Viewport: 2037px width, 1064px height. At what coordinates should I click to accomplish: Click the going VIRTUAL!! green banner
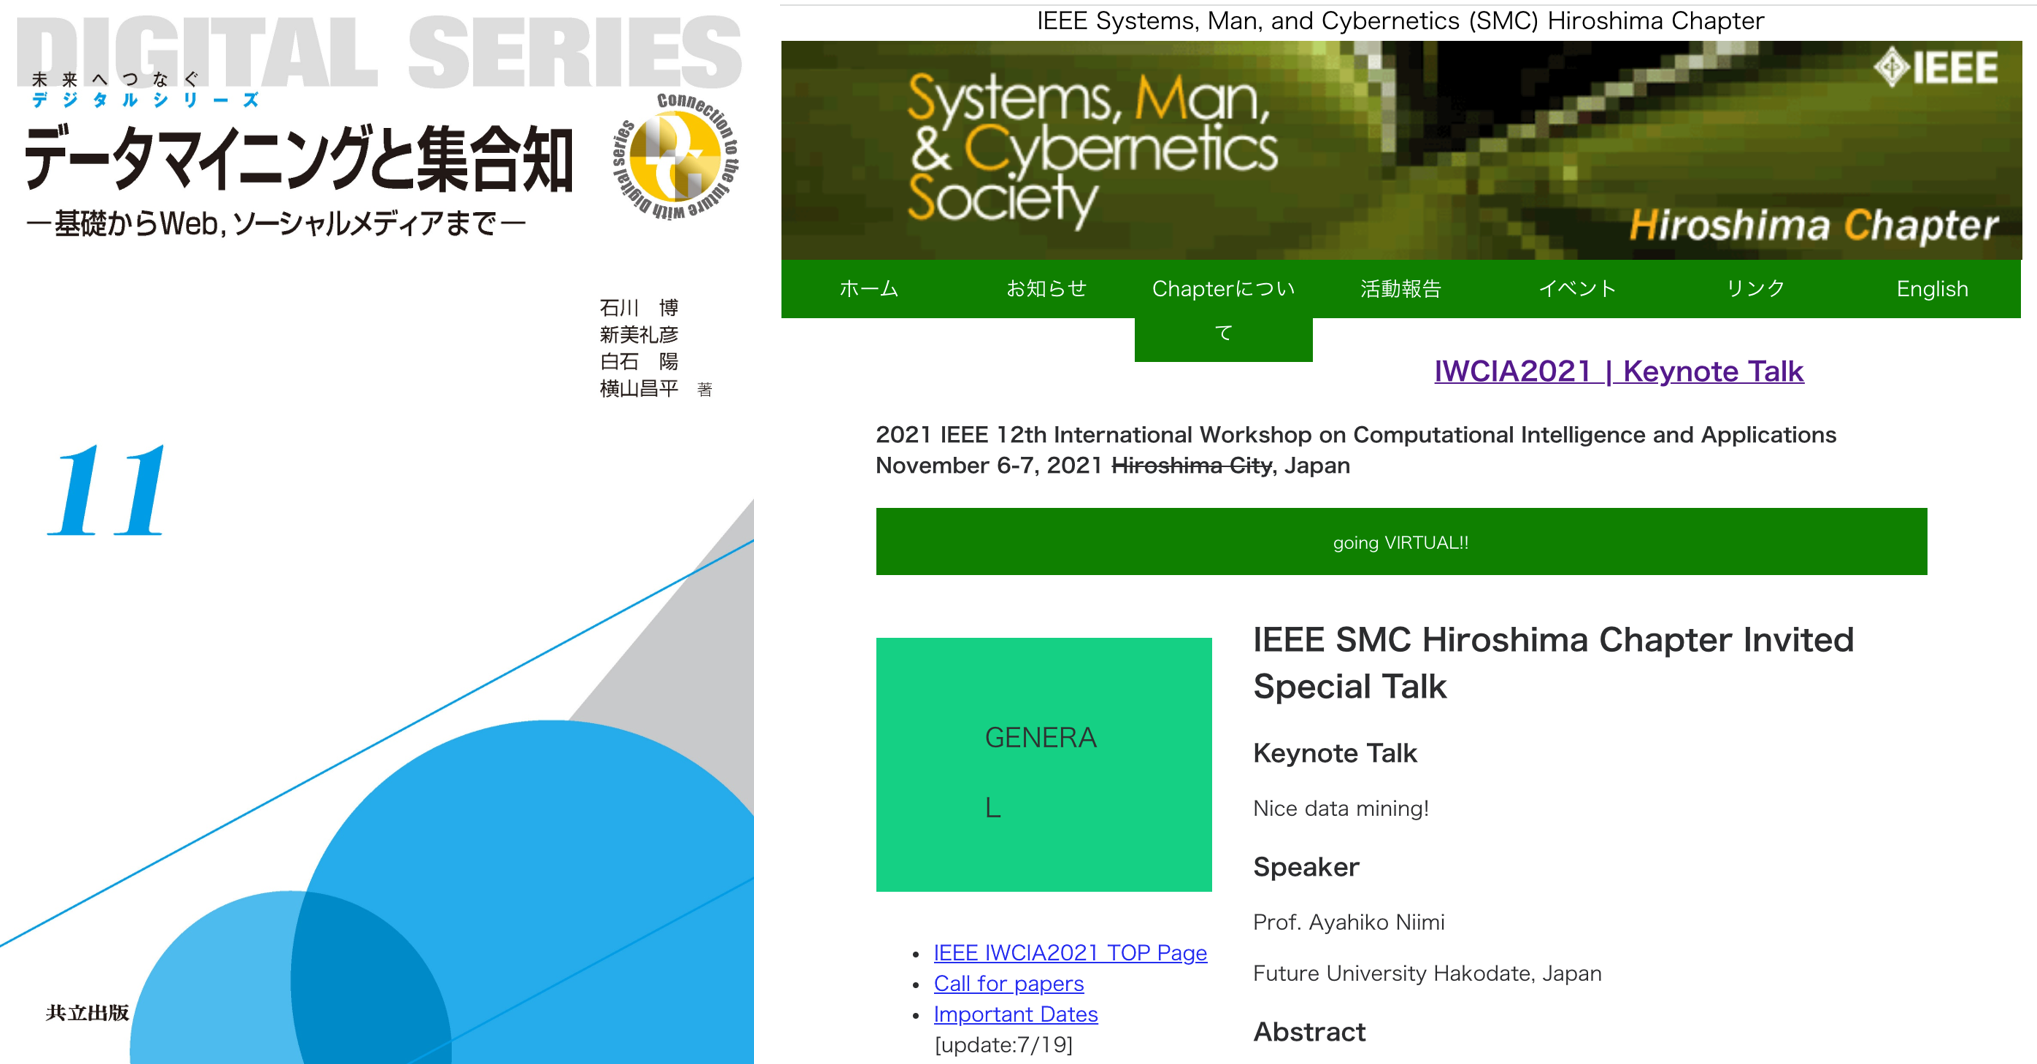[x=1400, y=542]
